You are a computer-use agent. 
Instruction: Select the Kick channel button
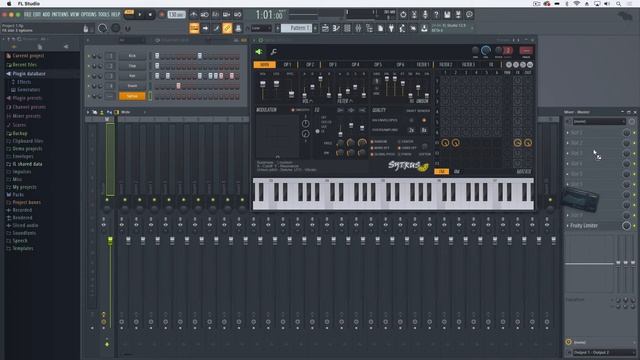[132, 56]
